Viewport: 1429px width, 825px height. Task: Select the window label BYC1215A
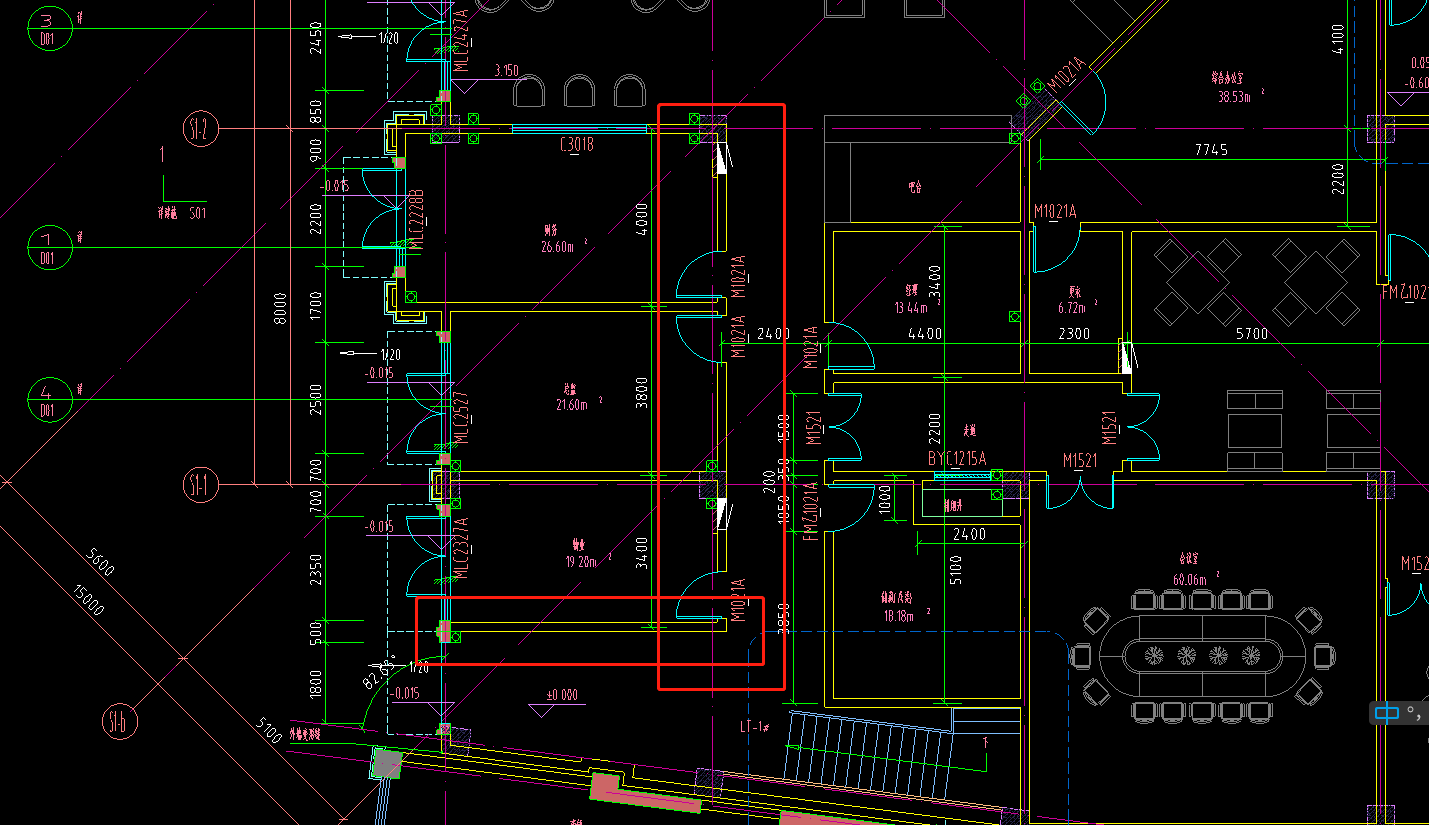(x=957, y=457)
